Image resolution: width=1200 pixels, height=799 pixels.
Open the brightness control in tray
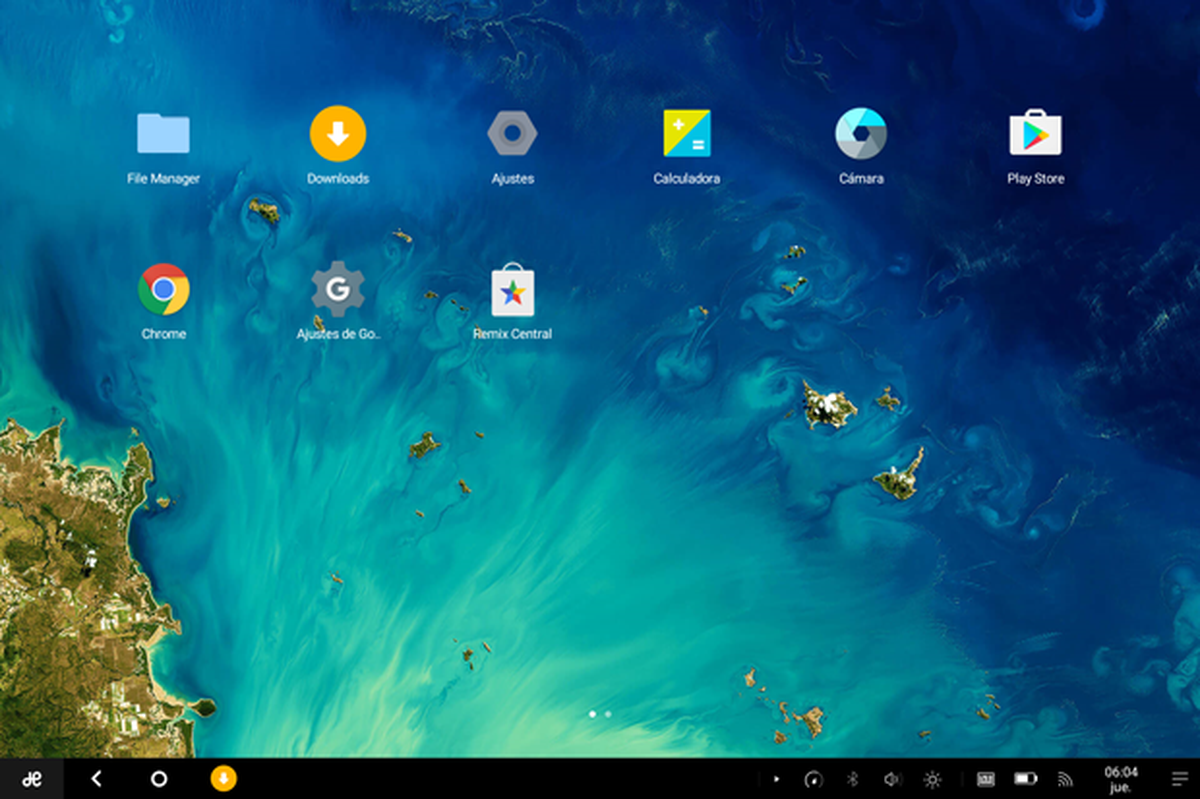932,779
